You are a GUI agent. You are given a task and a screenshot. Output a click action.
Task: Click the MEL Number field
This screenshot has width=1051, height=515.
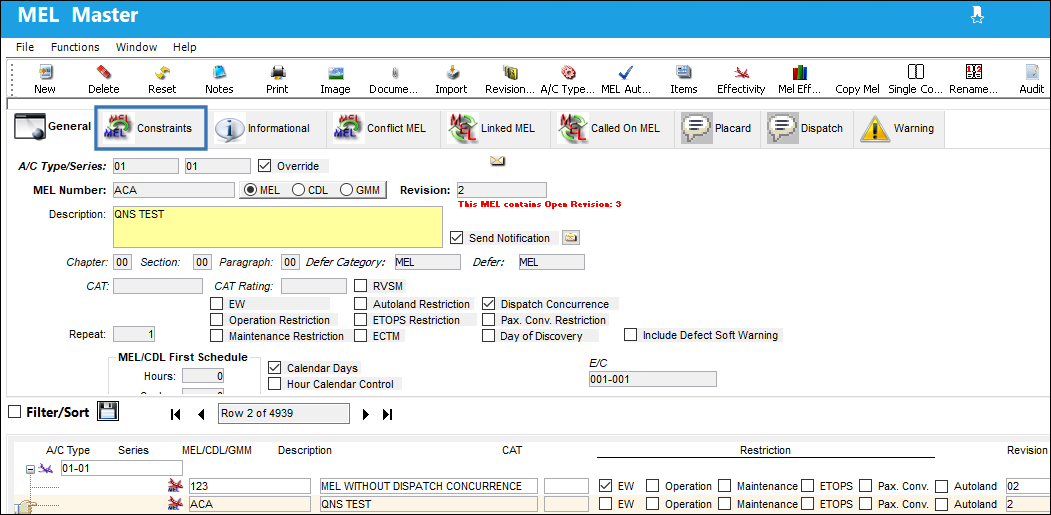pos(174,190)
